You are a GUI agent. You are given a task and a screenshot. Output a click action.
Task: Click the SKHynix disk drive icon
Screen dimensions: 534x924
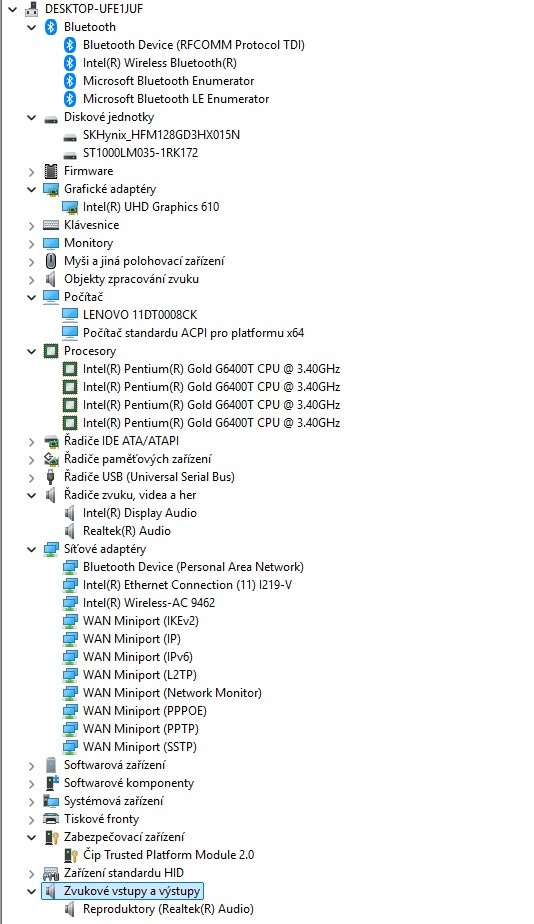click(70, 135)
